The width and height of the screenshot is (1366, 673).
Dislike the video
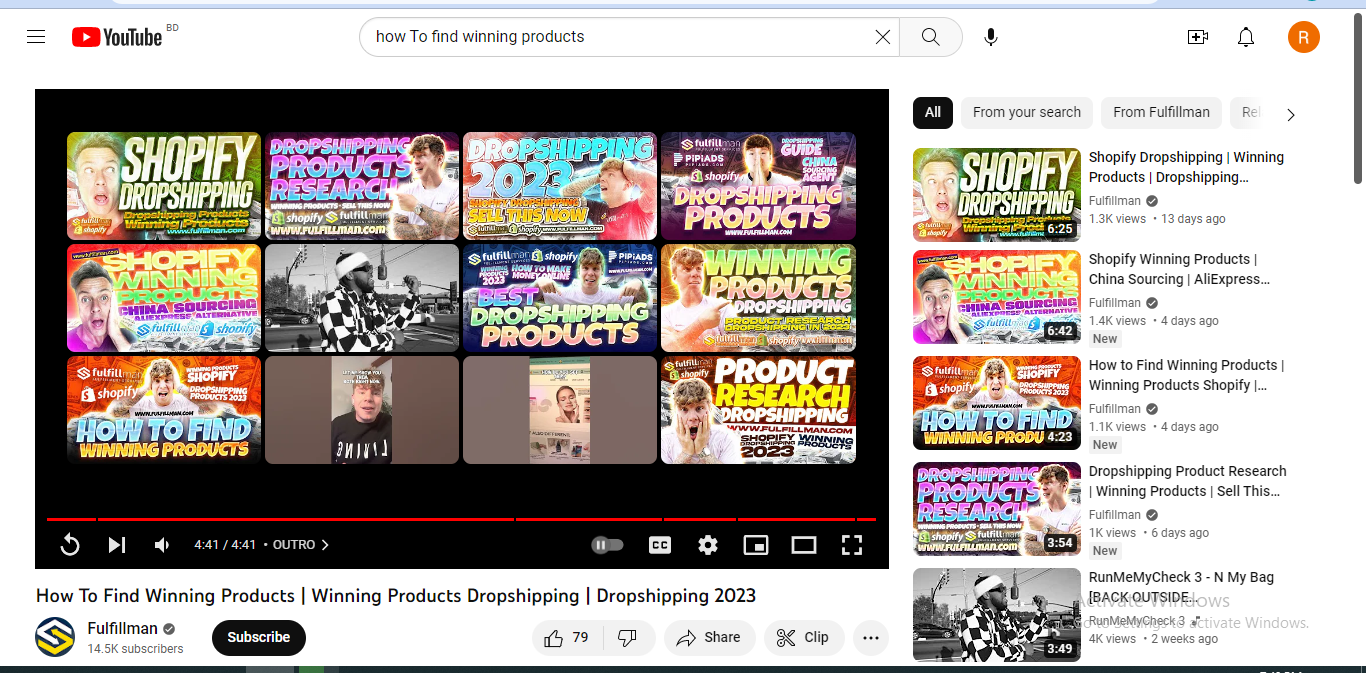click(x=628, y=637)
